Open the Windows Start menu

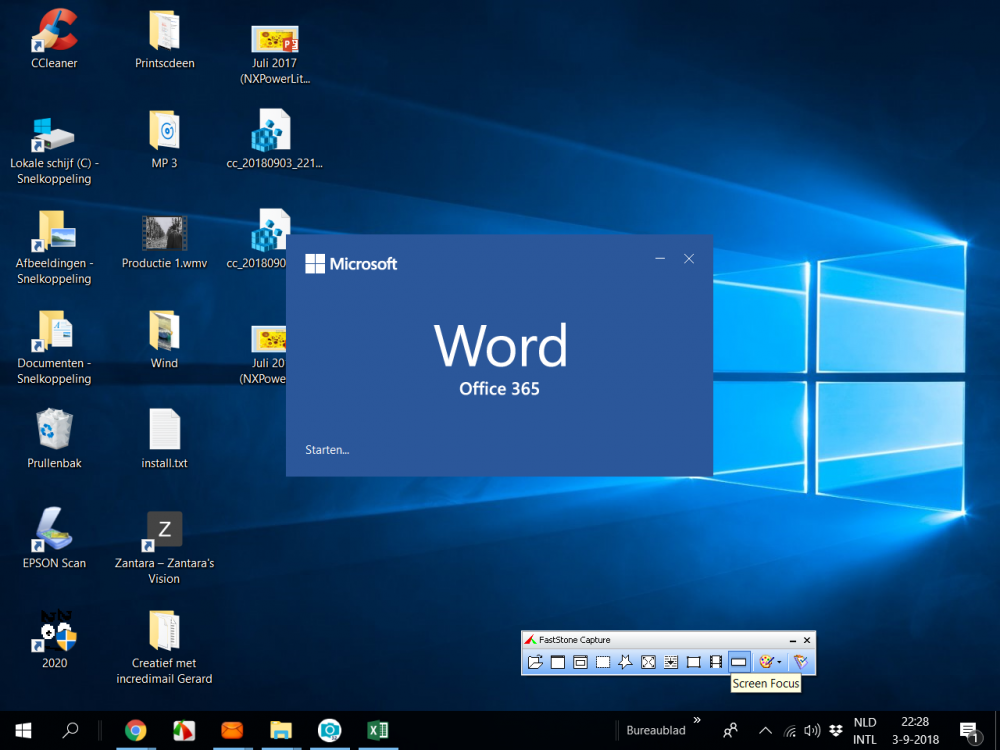[x=23, y=731]
